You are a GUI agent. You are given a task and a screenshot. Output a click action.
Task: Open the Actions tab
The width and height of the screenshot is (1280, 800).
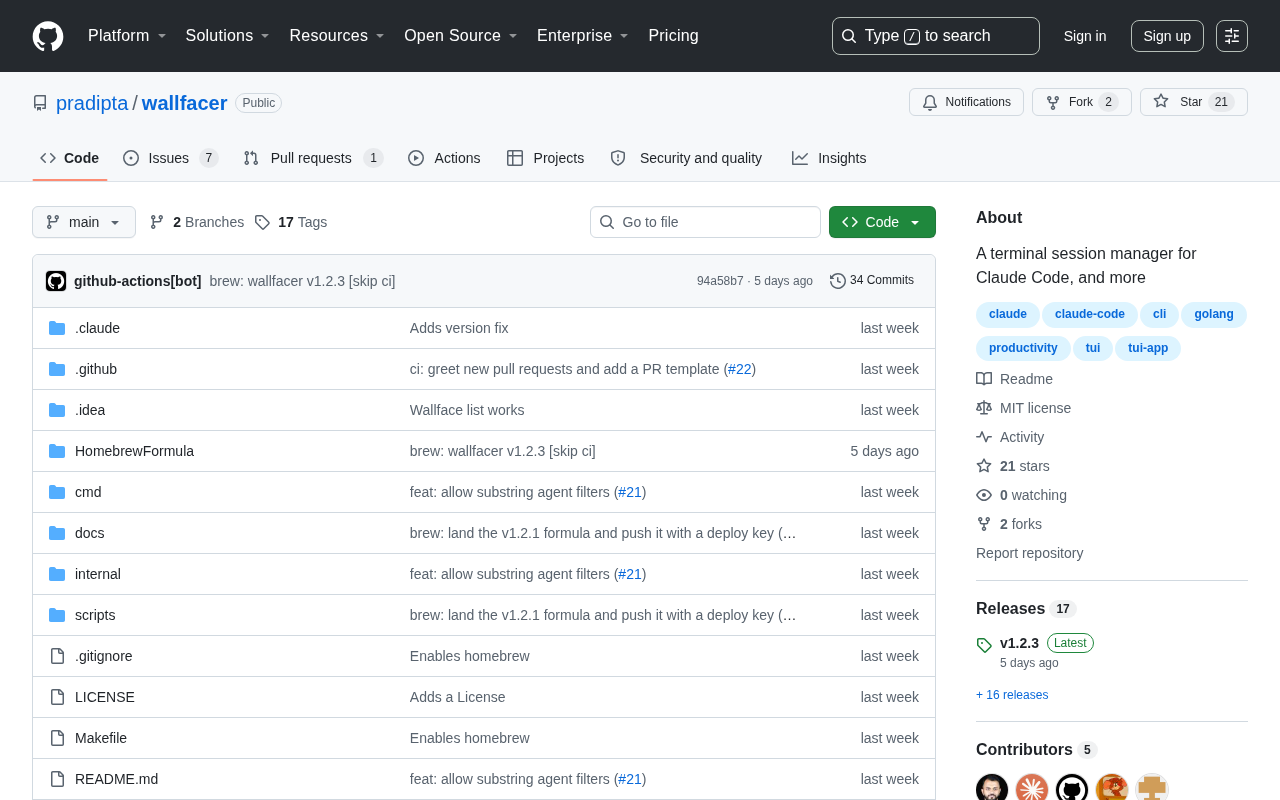(444, 158)
